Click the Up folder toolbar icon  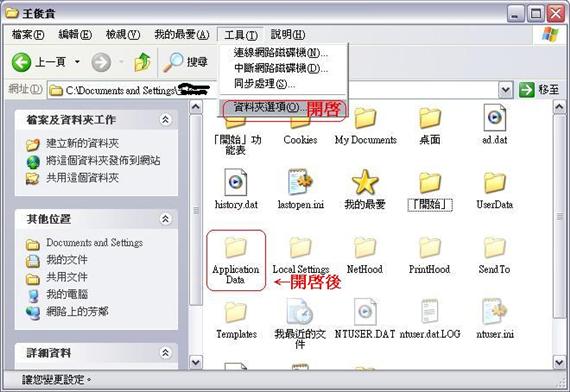[x=142, y=62]
